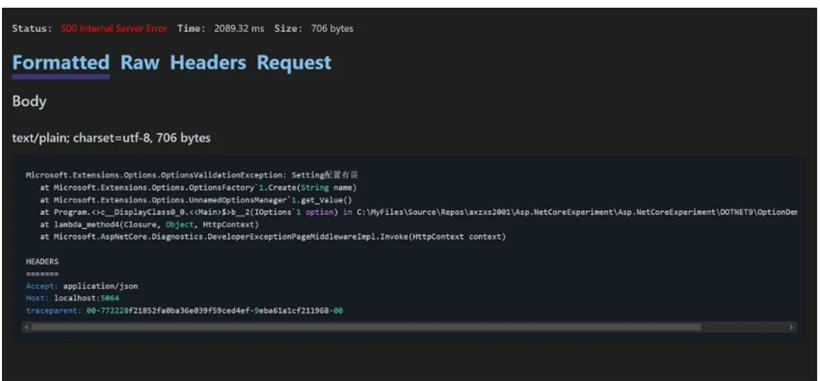Click the Accept: application/json header
This screenshot has width=820, height=381.
(82, 286)
